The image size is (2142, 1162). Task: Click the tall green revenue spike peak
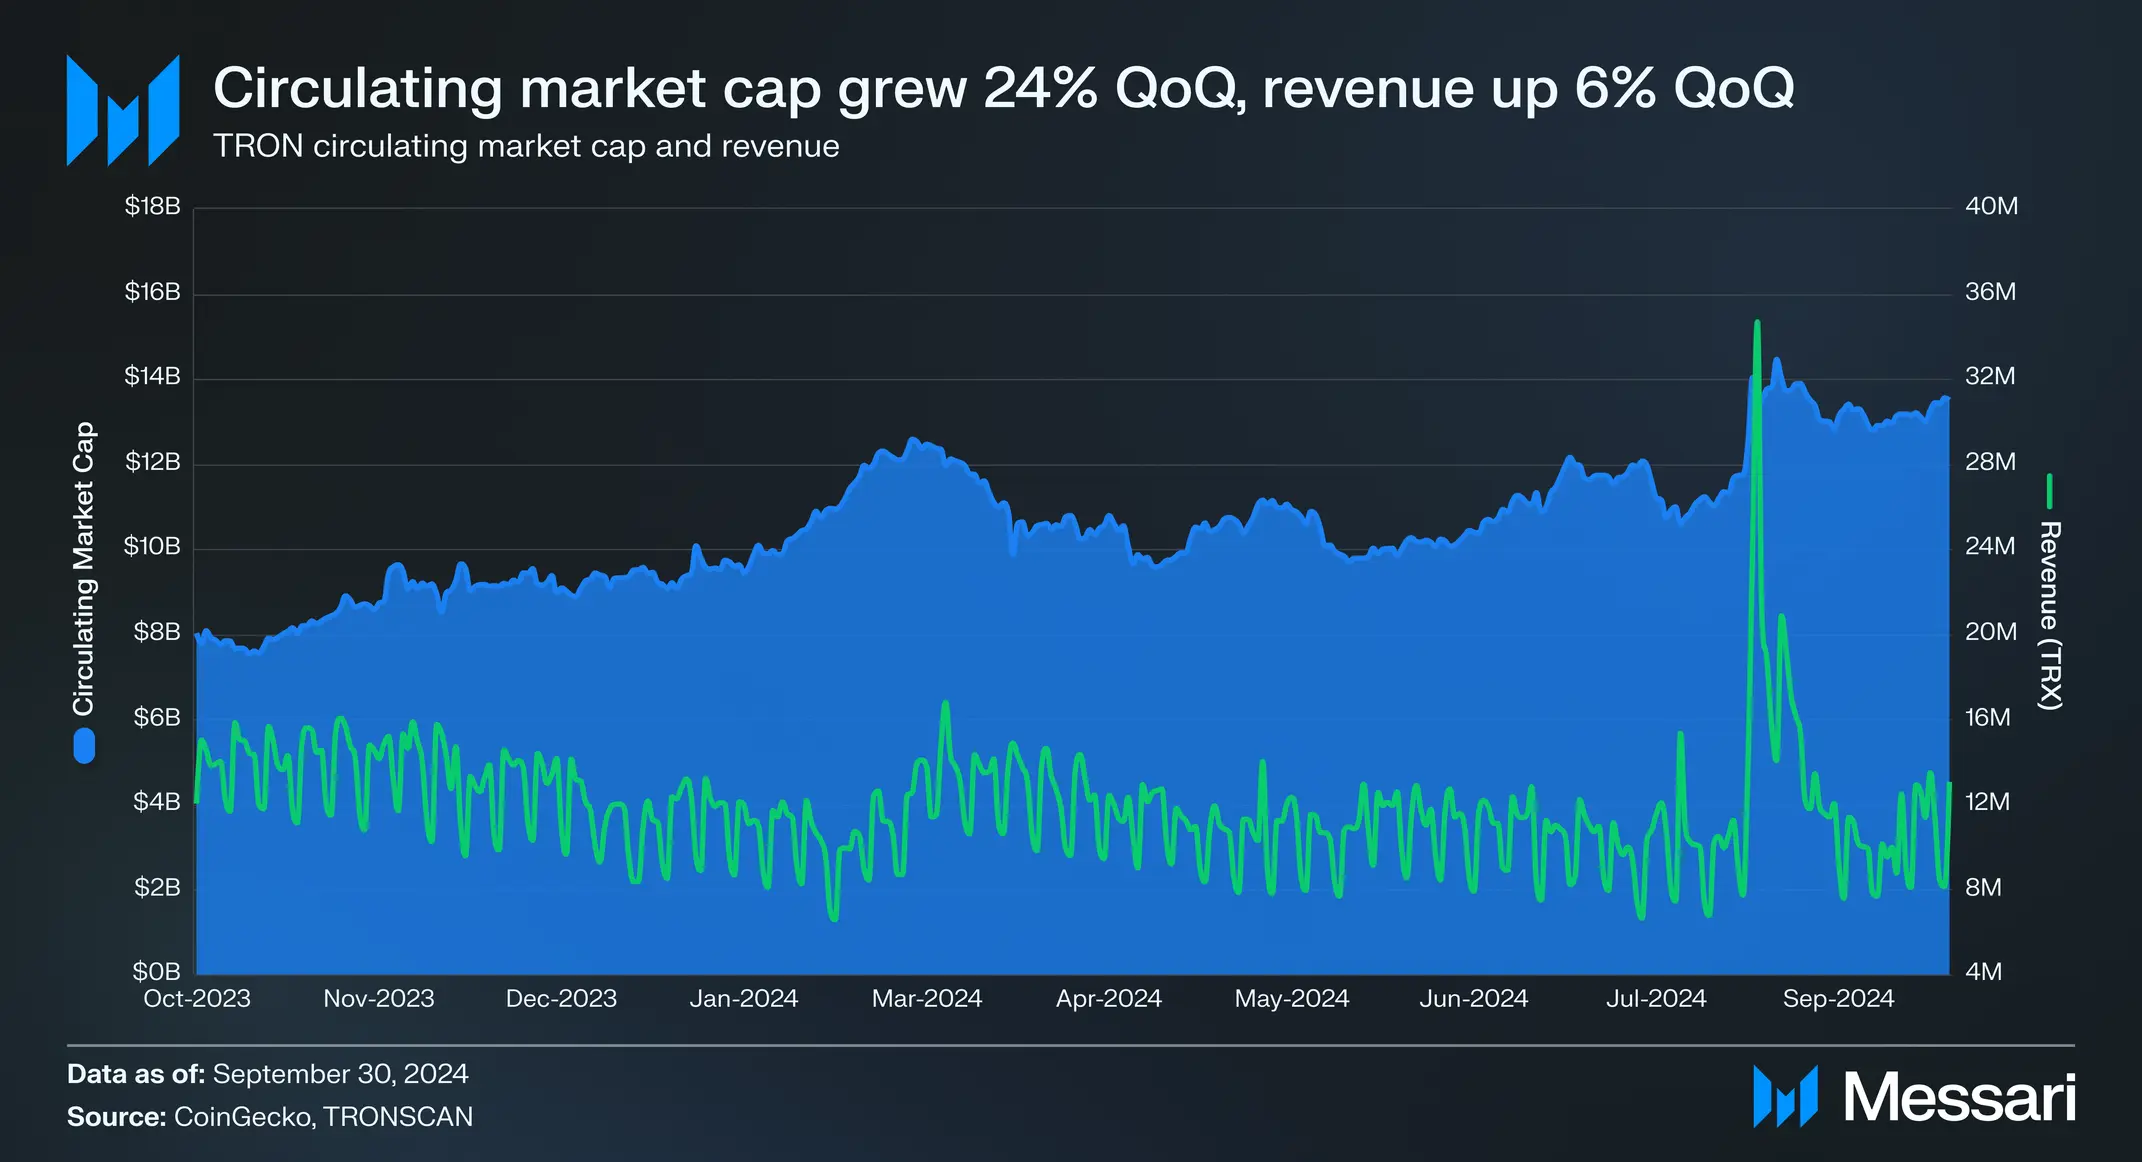coord(1757,323)
